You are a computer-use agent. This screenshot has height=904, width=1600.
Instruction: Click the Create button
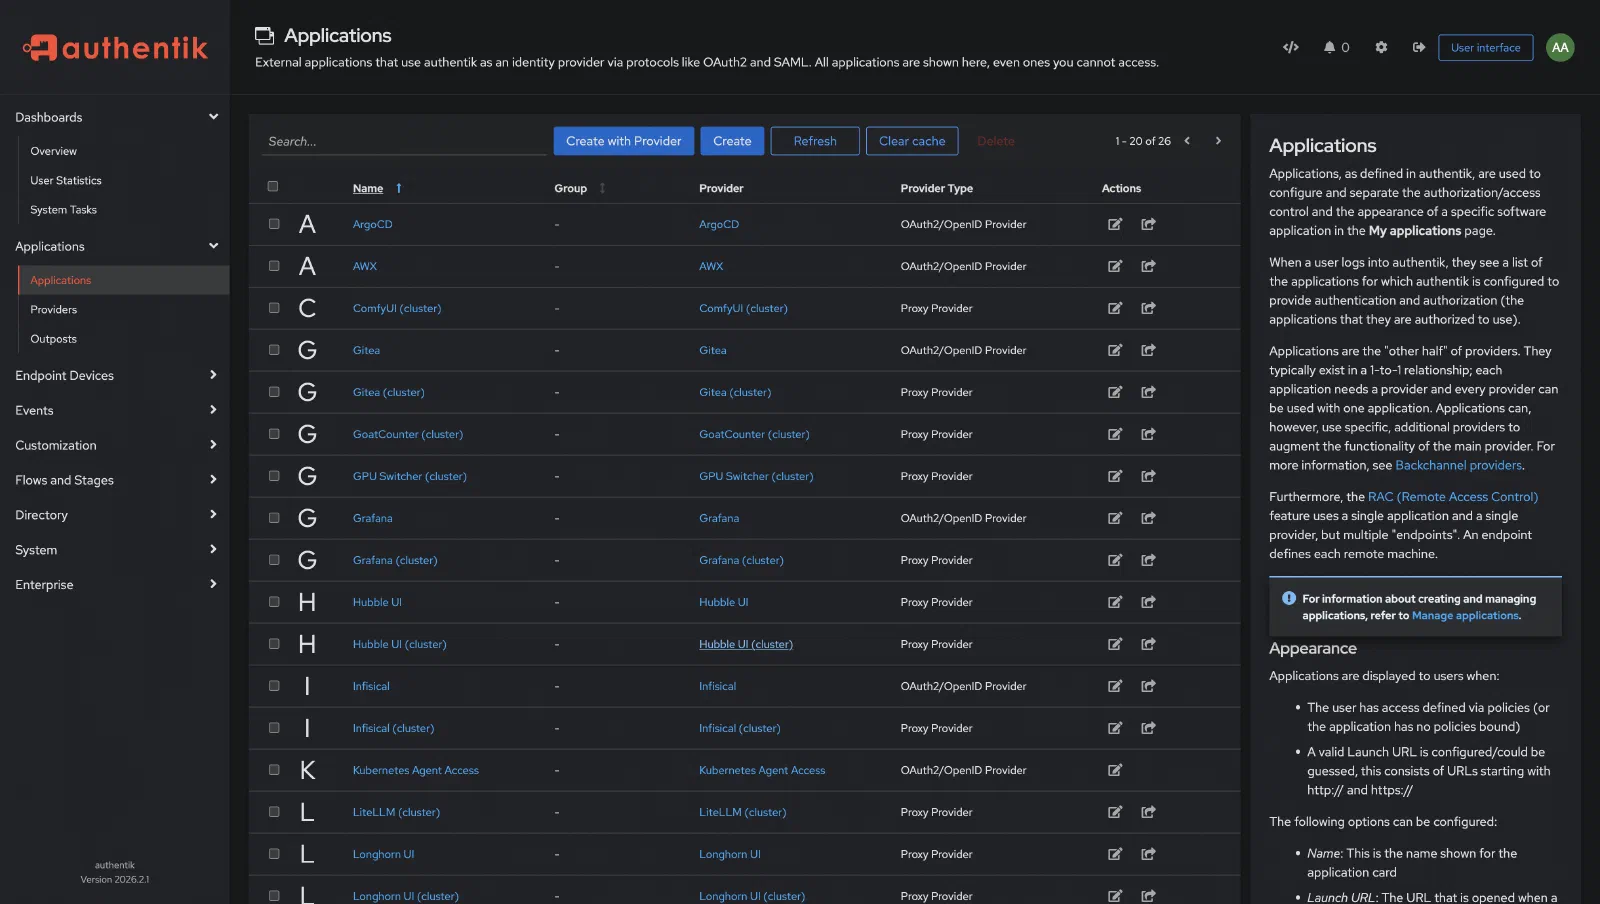(x=732, y=141)
